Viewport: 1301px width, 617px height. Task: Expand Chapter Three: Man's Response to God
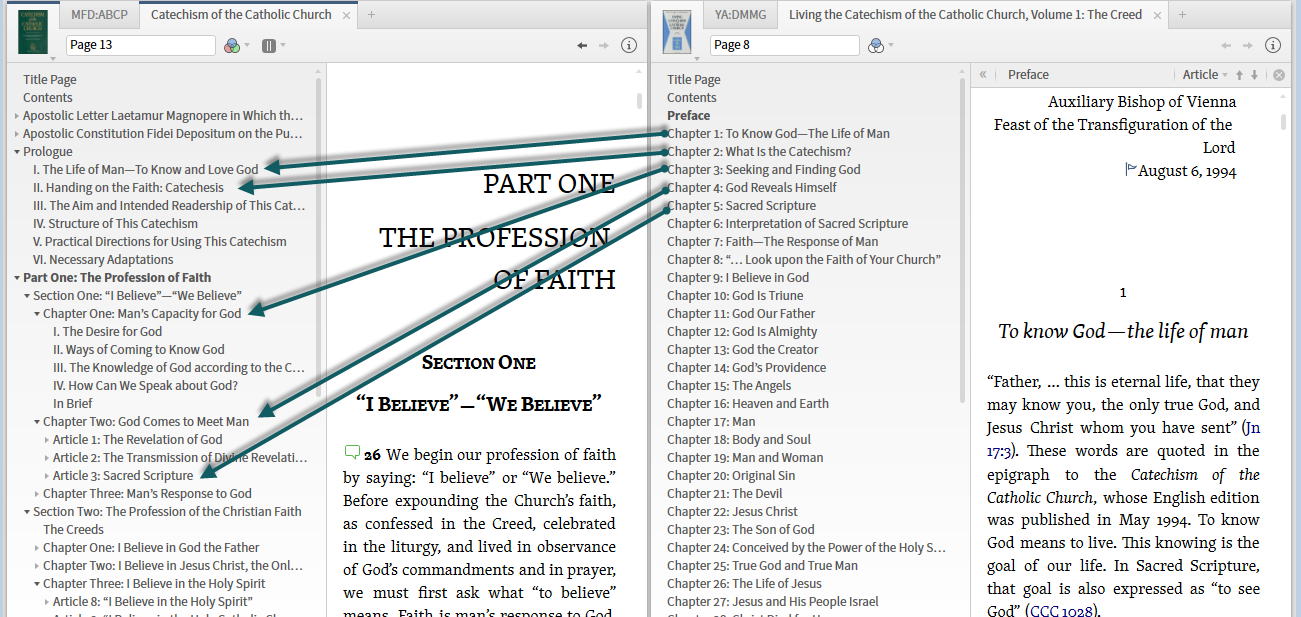pyautogui.click(x=37, y=494)
